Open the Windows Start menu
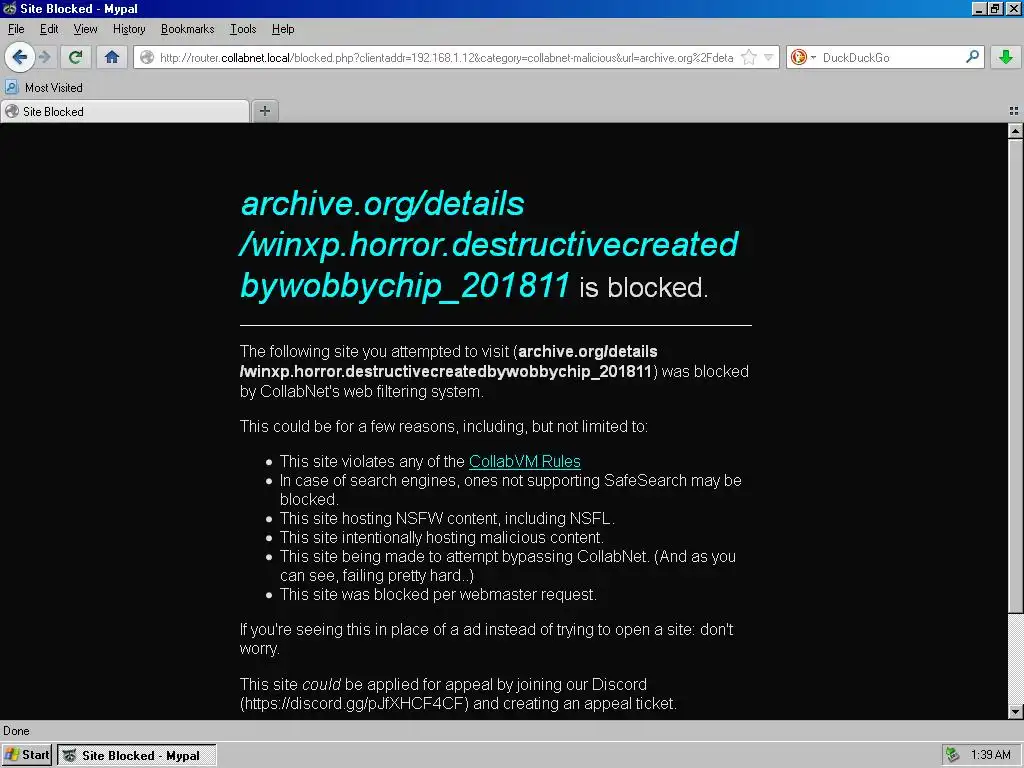The image size is (1024, 768). (x=27, y=755)
